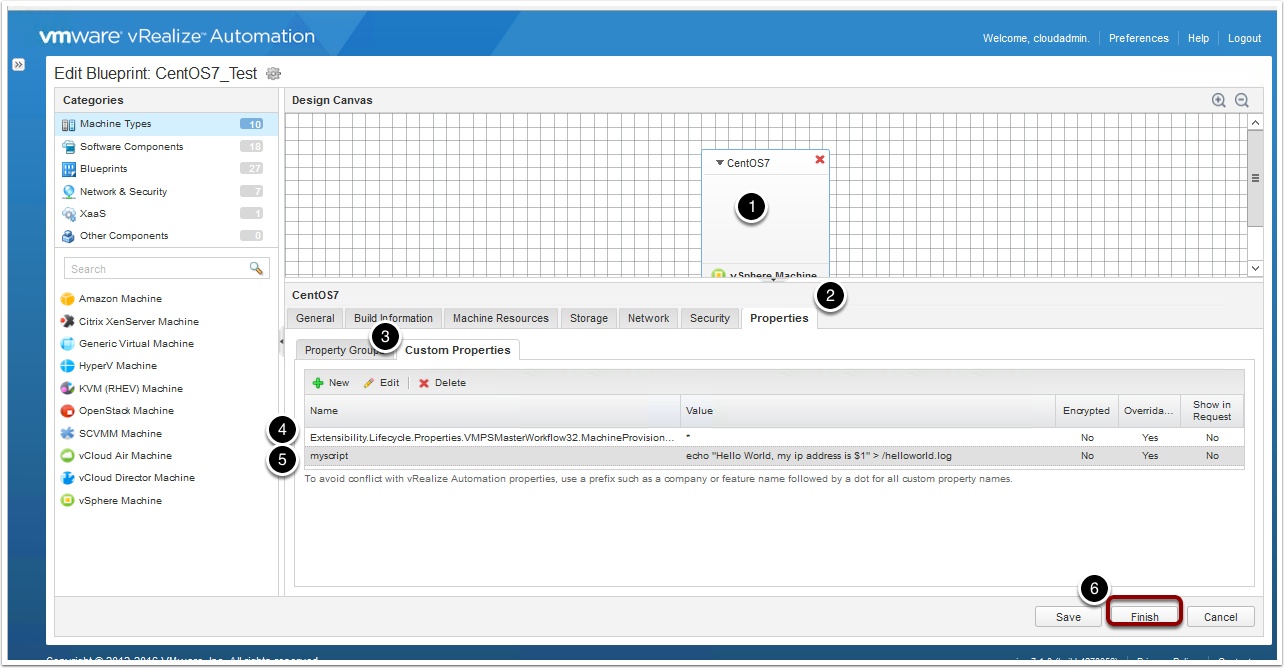The width and height of the screenshot is (1284, 668).
Task: Delete the selected custom property
Action: coord(441,383)
